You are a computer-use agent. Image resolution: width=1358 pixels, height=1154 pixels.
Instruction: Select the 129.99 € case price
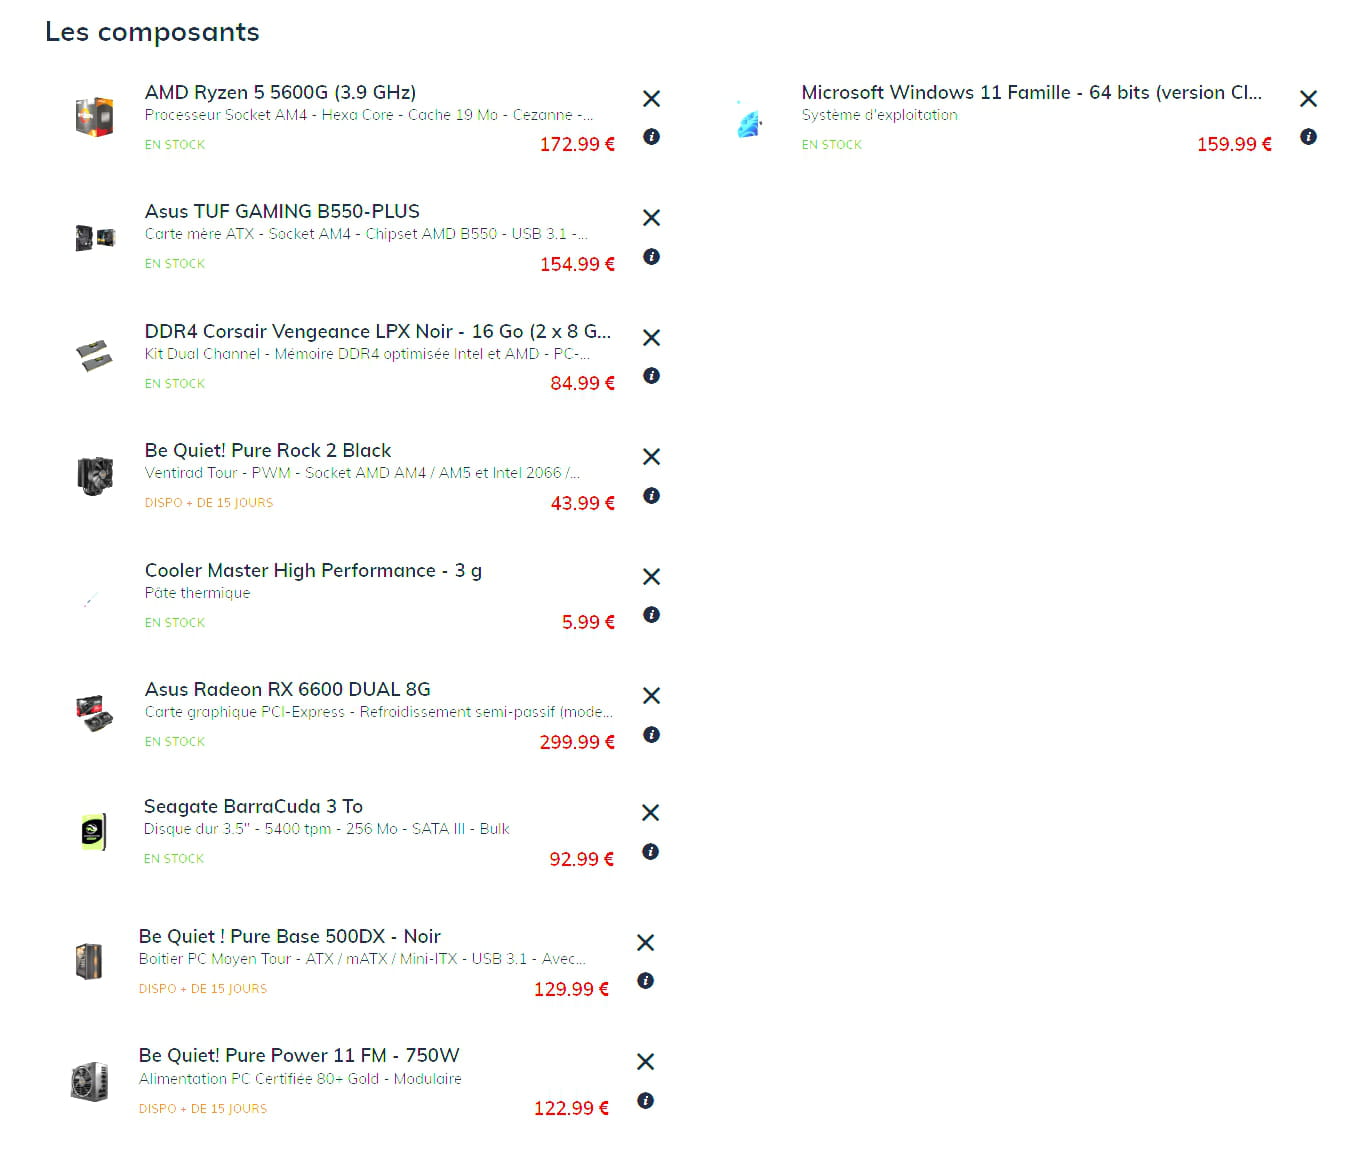(571, 989)
